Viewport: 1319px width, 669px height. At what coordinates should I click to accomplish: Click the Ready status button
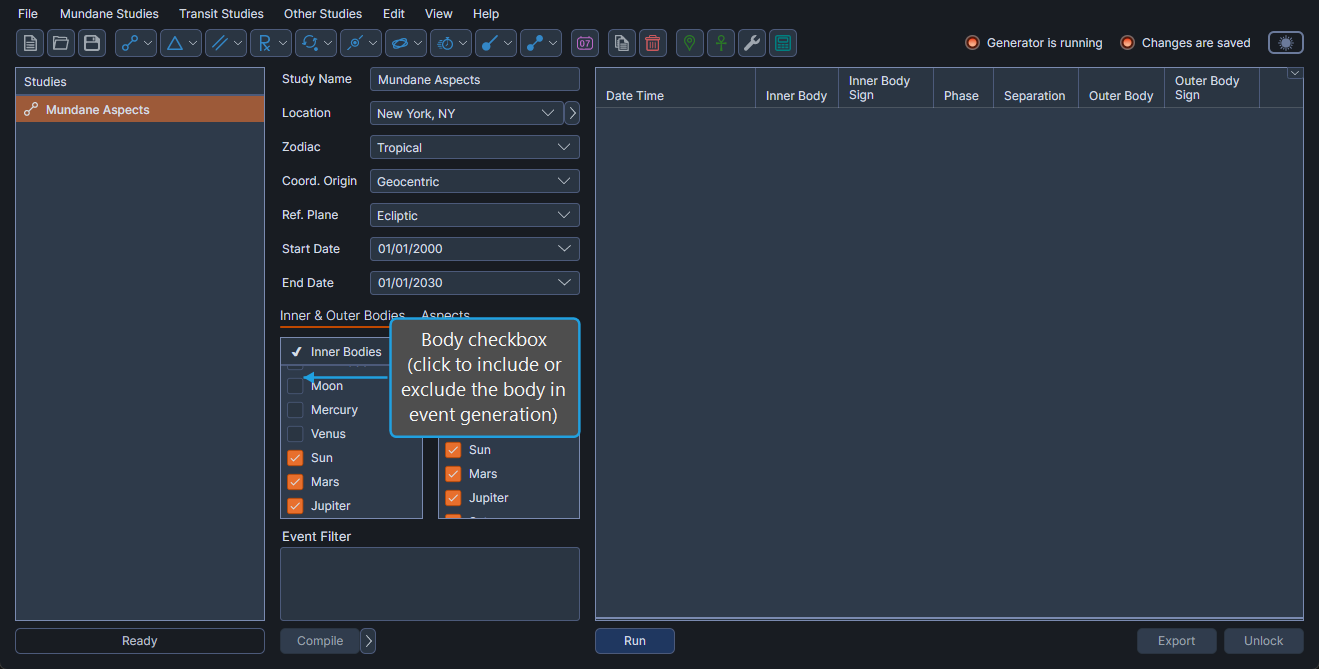click(140, 641)
